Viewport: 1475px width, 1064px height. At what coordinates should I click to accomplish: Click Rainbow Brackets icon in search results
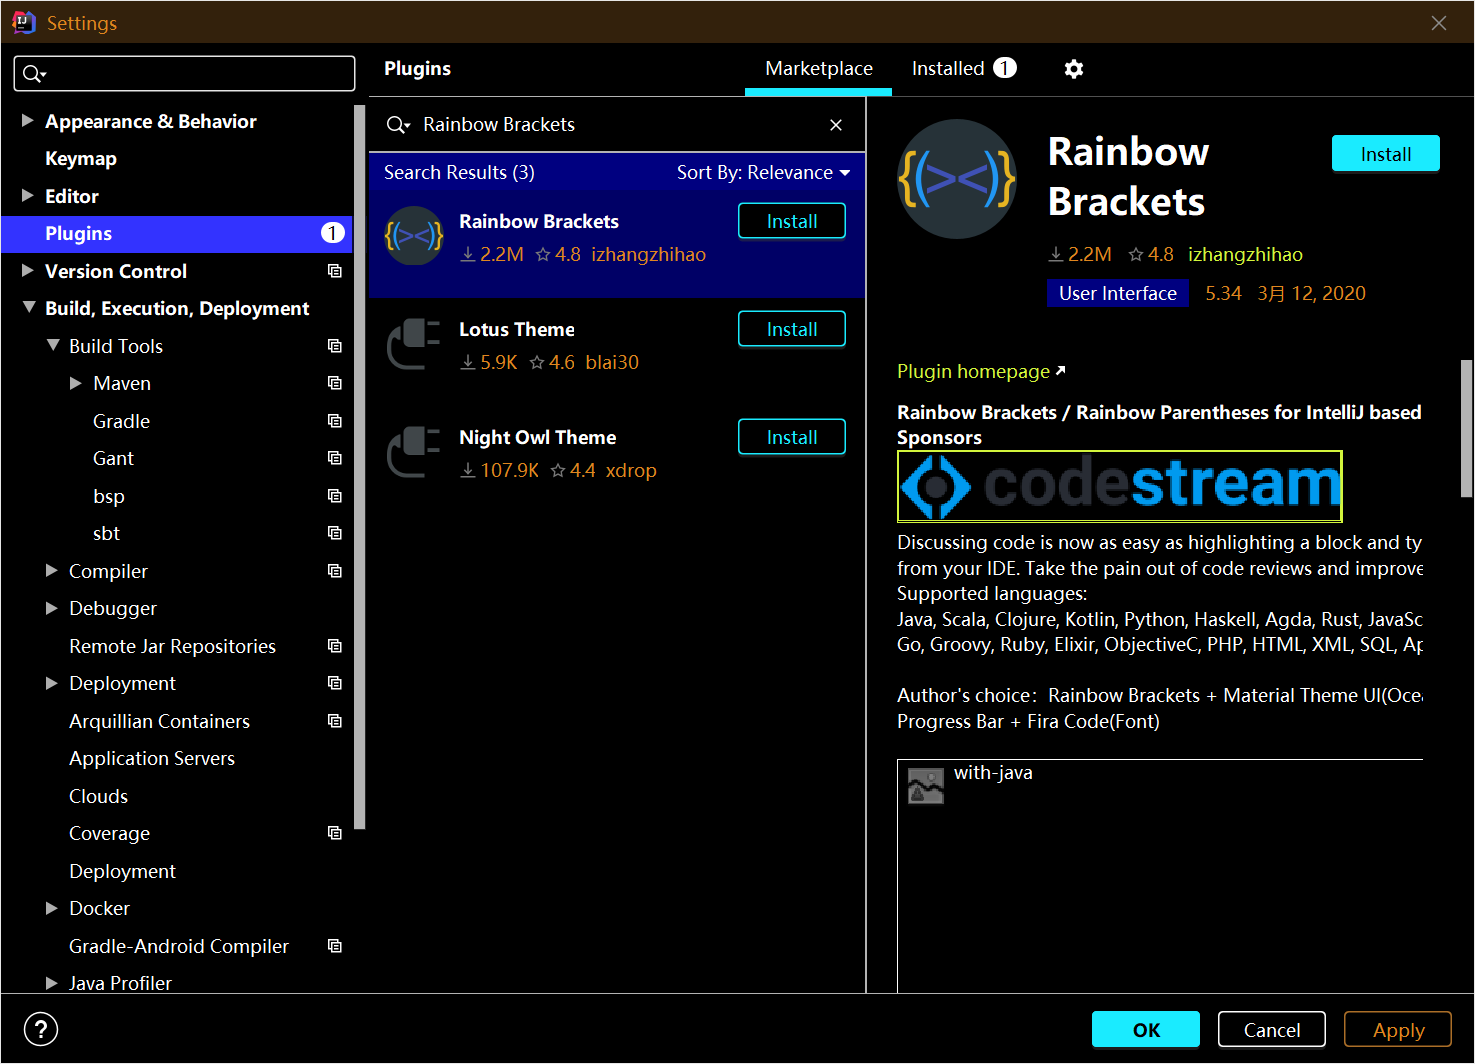tap(414, 236)
